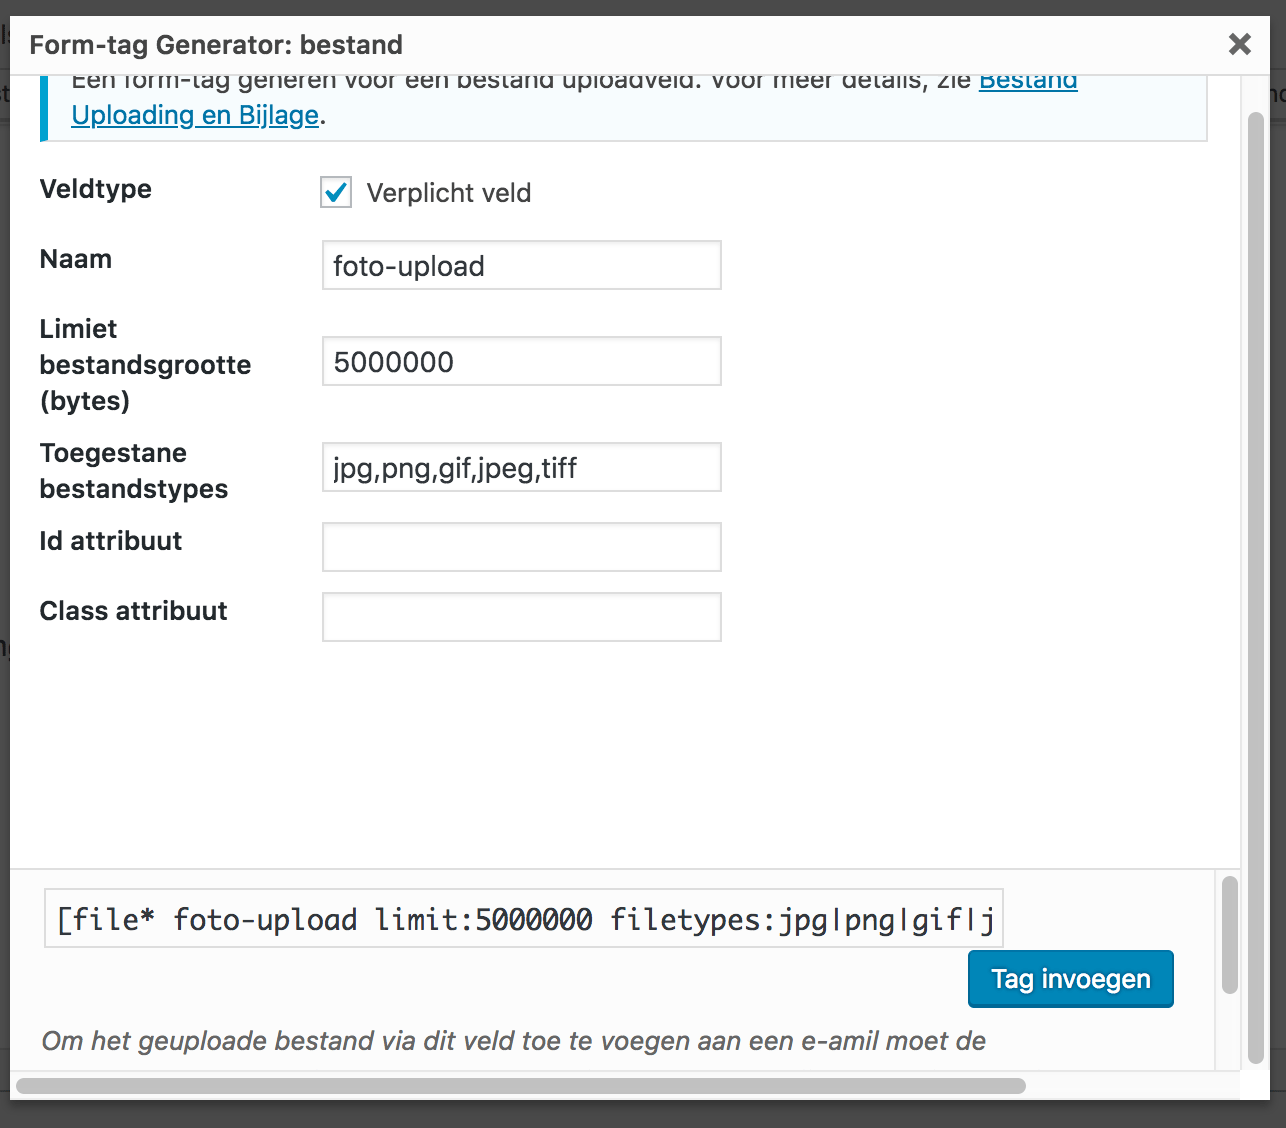The width and height of the screenshot is (1286, 1128).
Task: Close the Form-tag Generator dialog
Action: point(1239,44)
